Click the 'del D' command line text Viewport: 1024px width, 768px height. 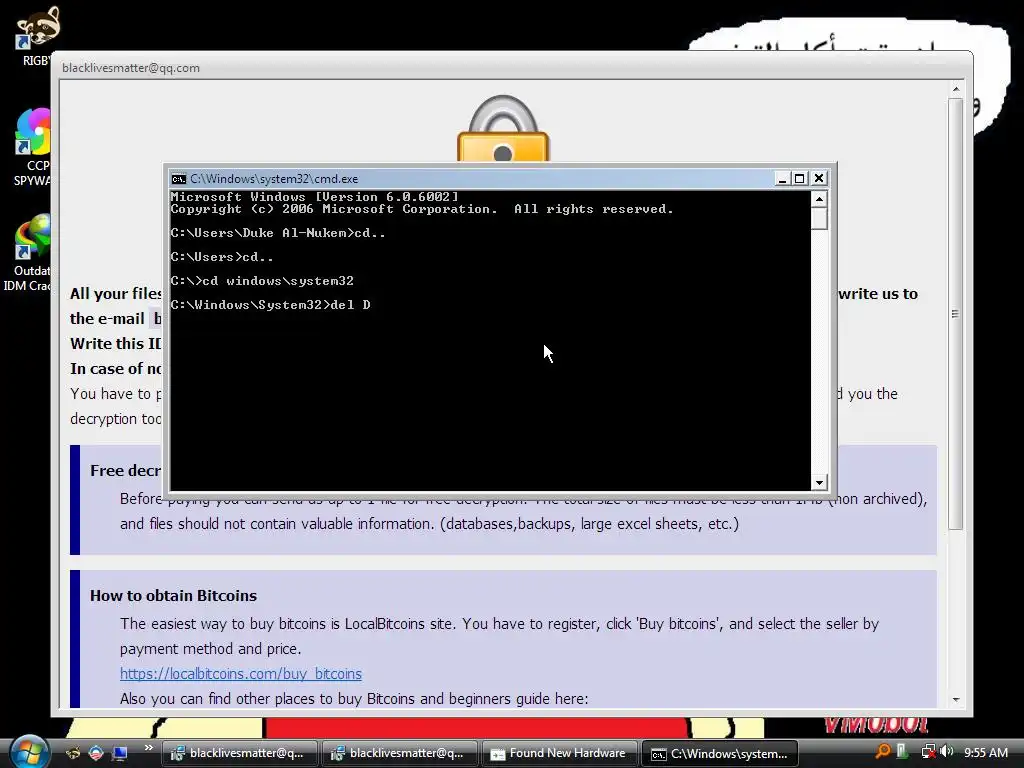pyautogui.click(x=351, y=305)
